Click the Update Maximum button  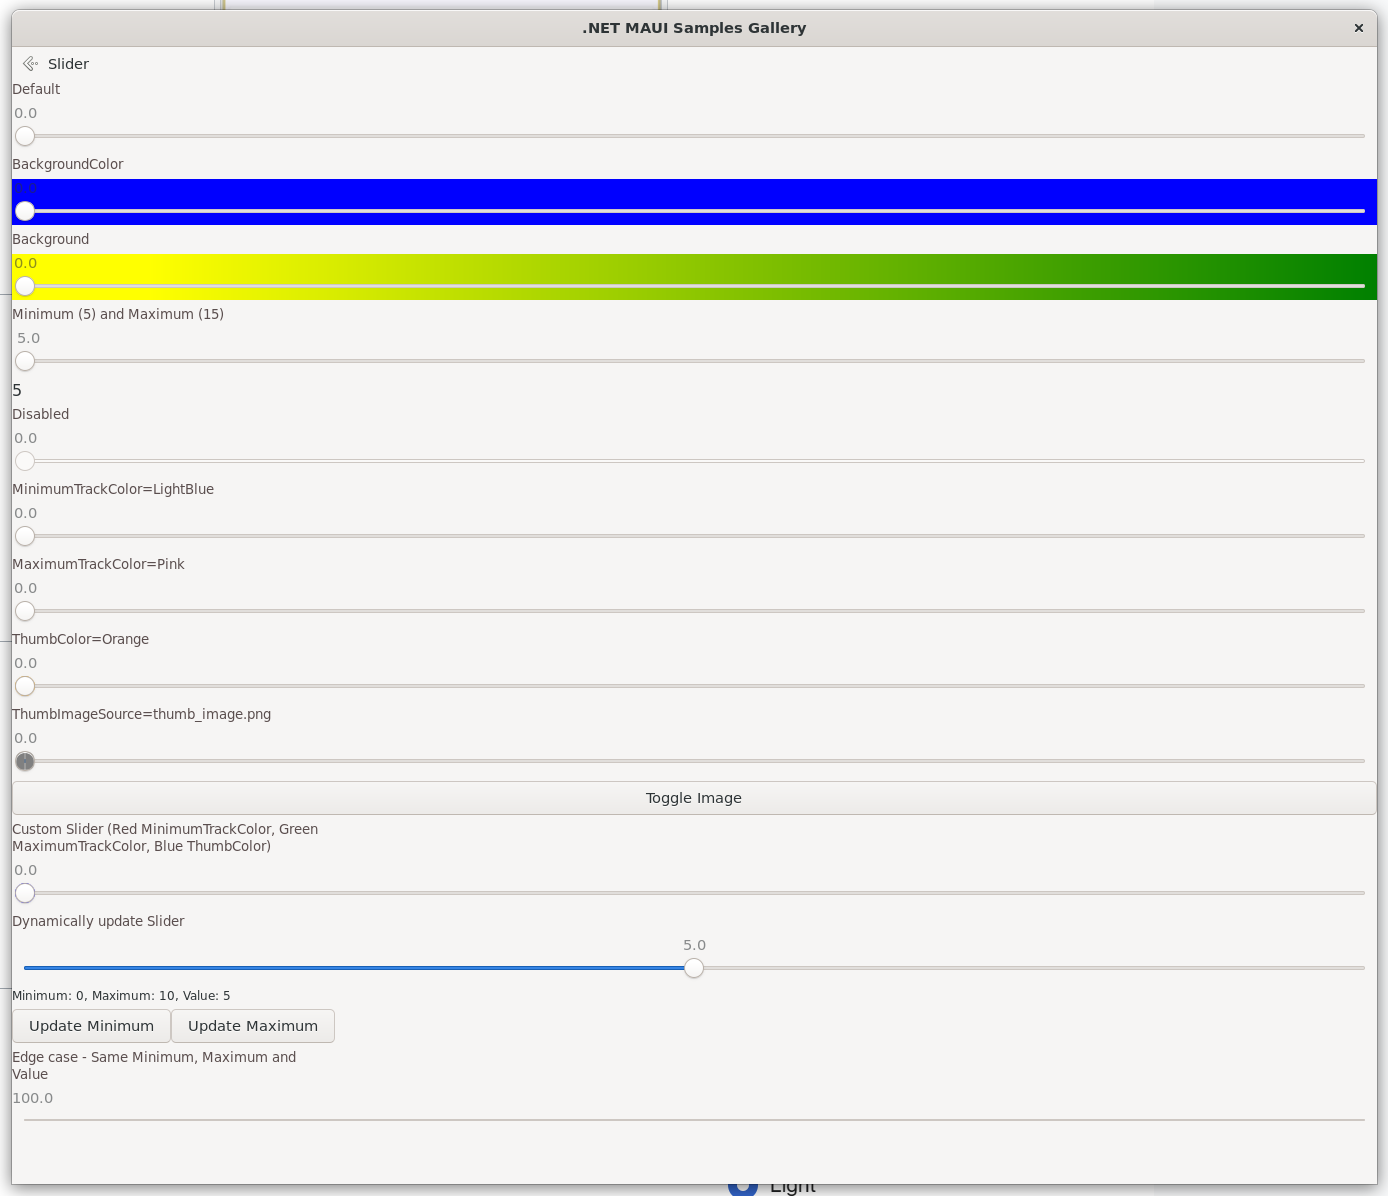click(253, 1026)
